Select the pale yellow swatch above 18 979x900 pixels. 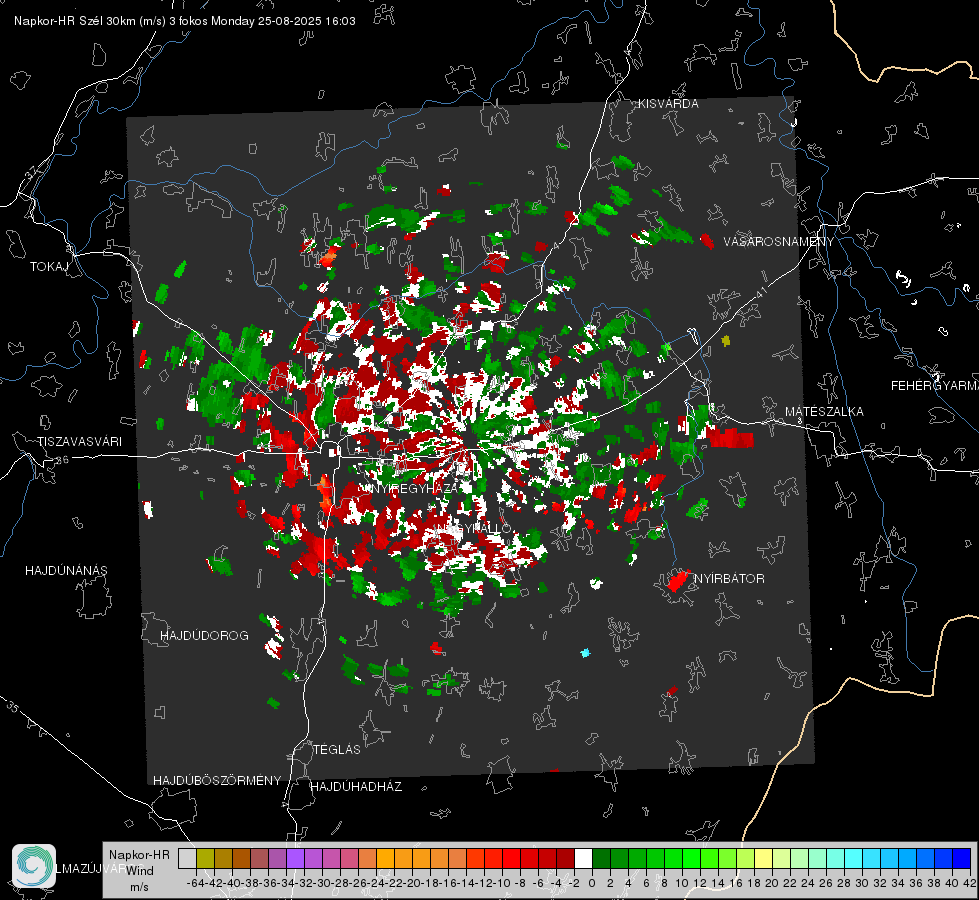(x=763, y=858)
